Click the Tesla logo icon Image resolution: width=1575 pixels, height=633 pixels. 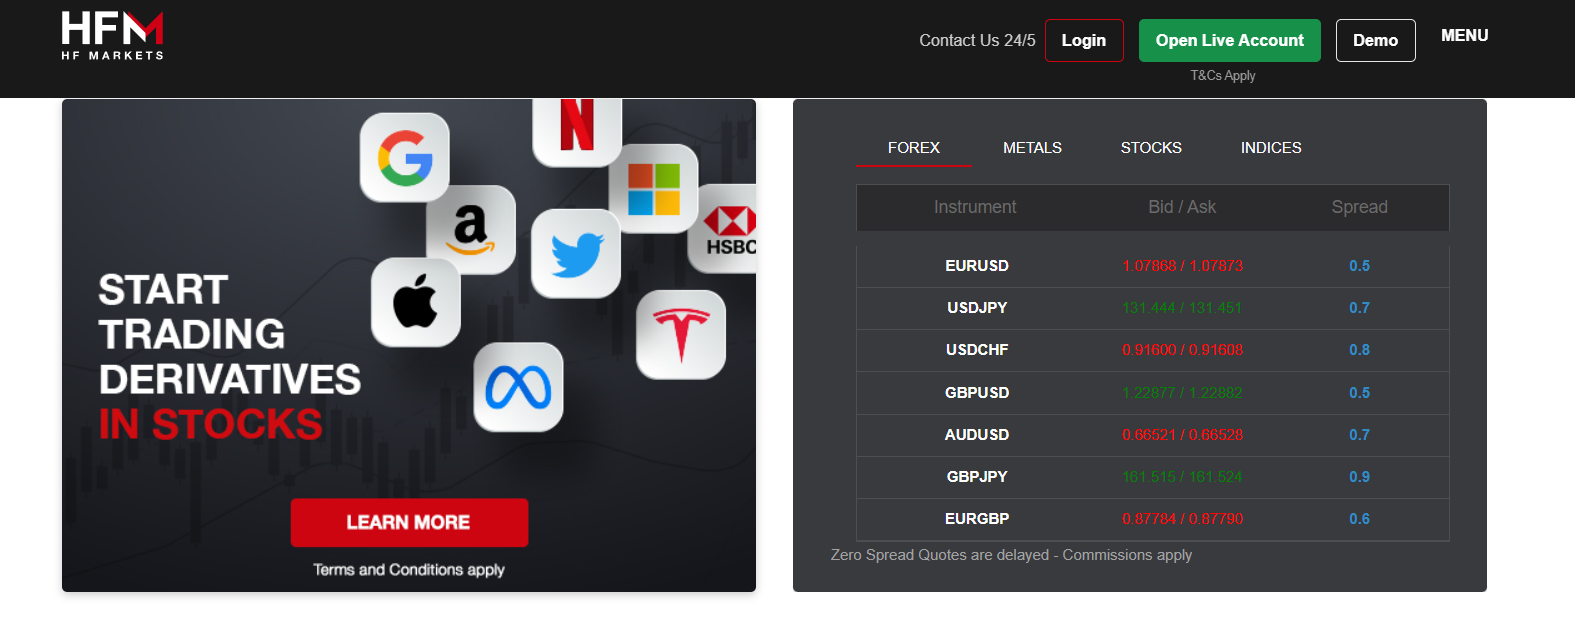(x=681, y=334)
